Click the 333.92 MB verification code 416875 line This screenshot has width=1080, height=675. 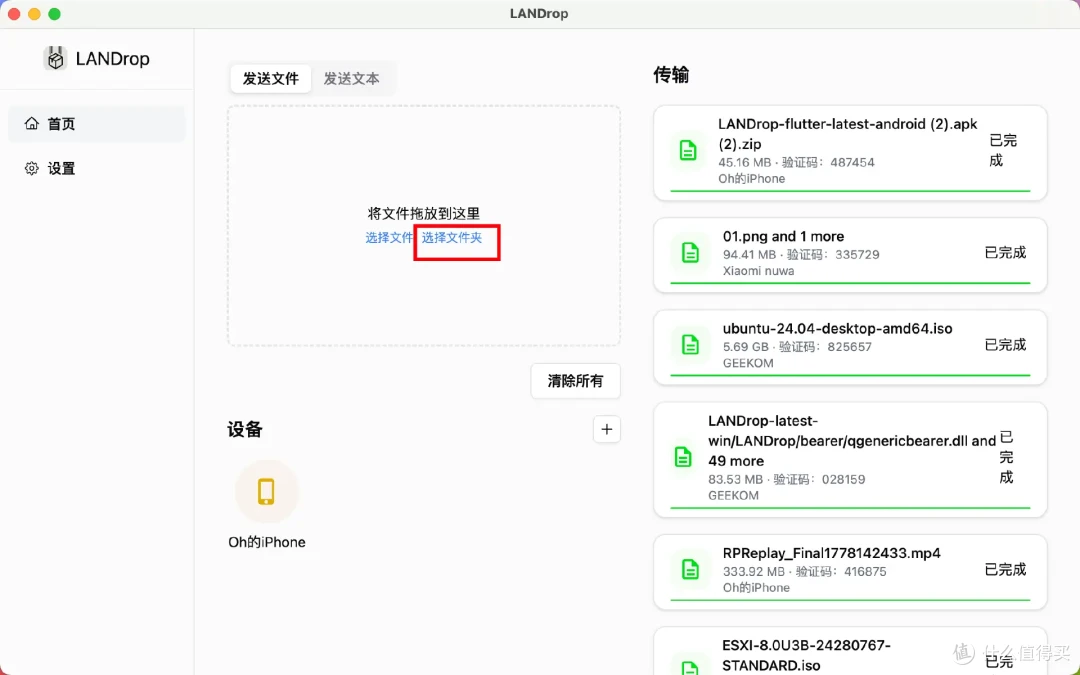[804, 572]
